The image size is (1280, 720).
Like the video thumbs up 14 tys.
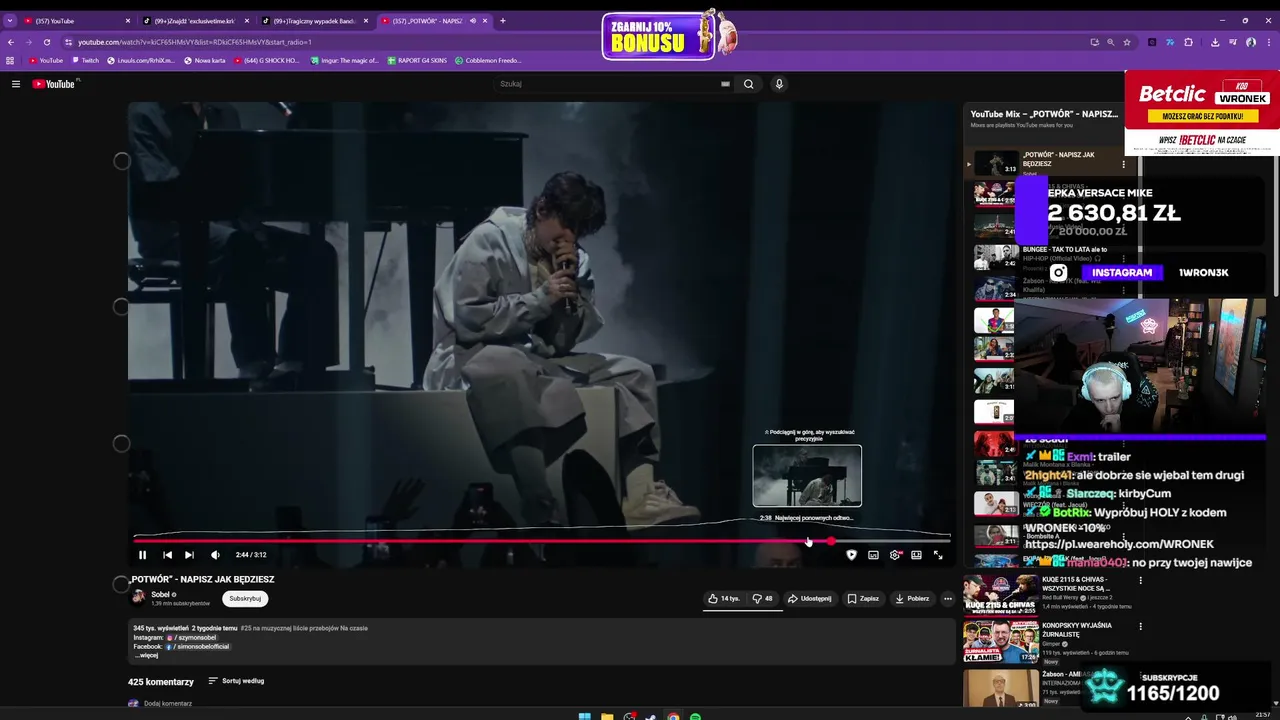(723, 599)
